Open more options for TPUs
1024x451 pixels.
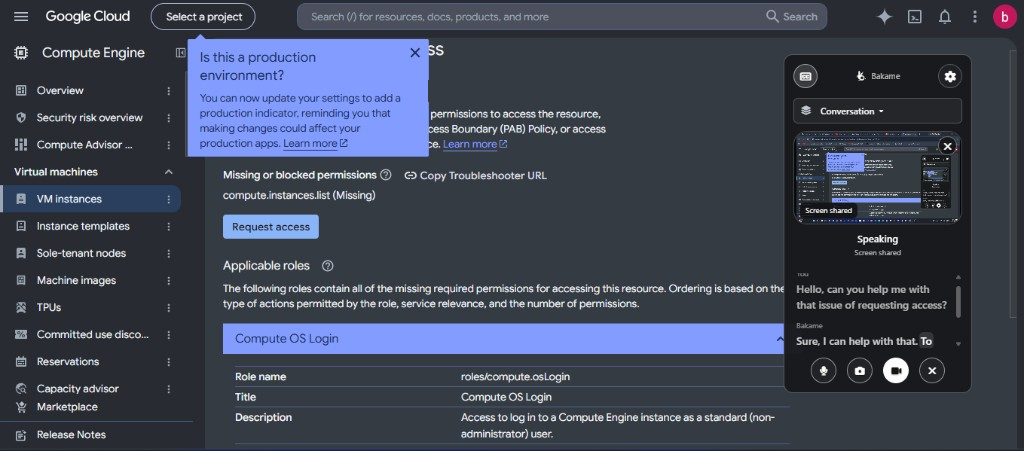[x=168, y=307]
